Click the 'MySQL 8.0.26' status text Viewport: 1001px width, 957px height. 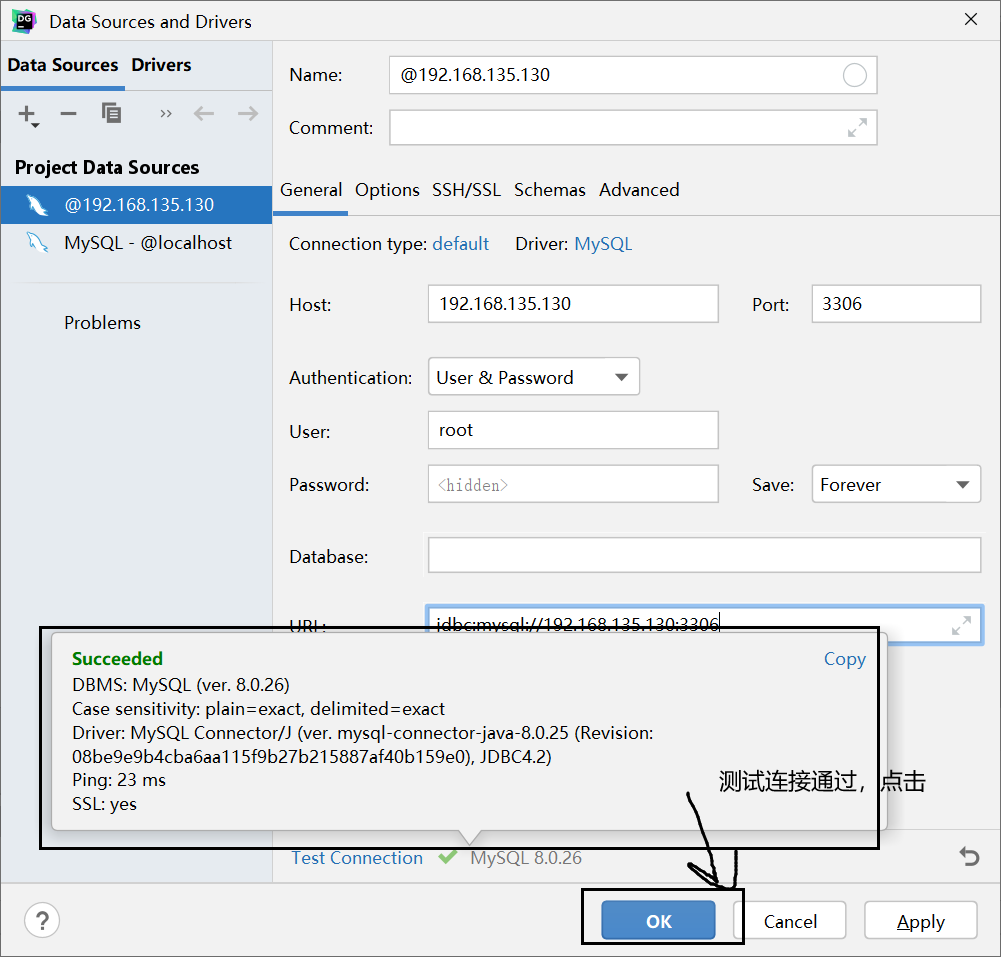pyautogui.click(x=526, y=857)
